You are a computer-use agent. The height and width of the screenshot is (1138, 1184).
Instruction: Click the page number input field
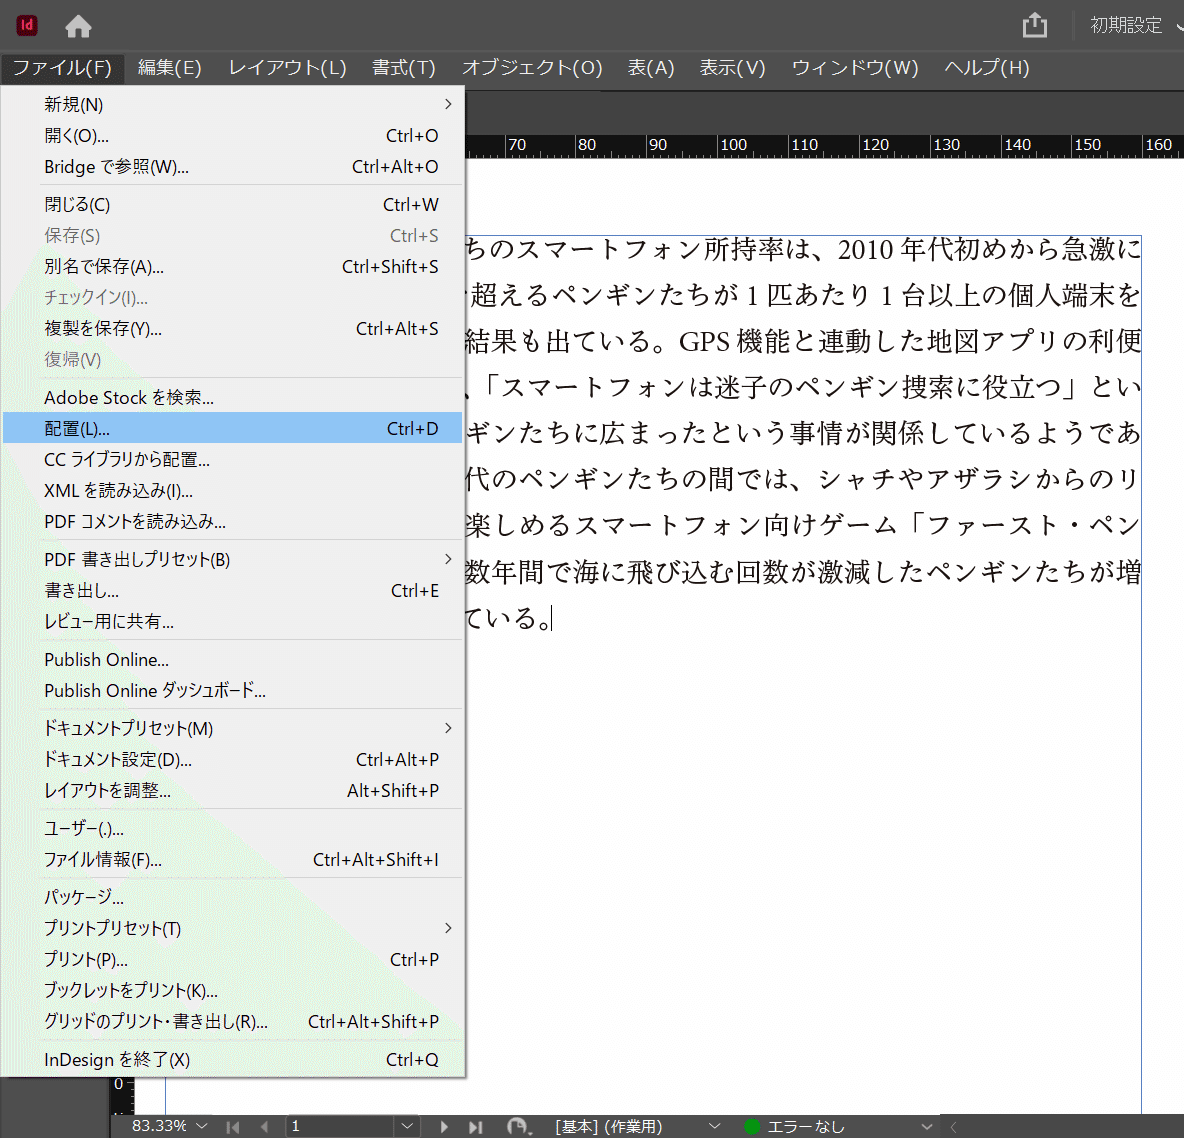click(x=340, y=1127)
